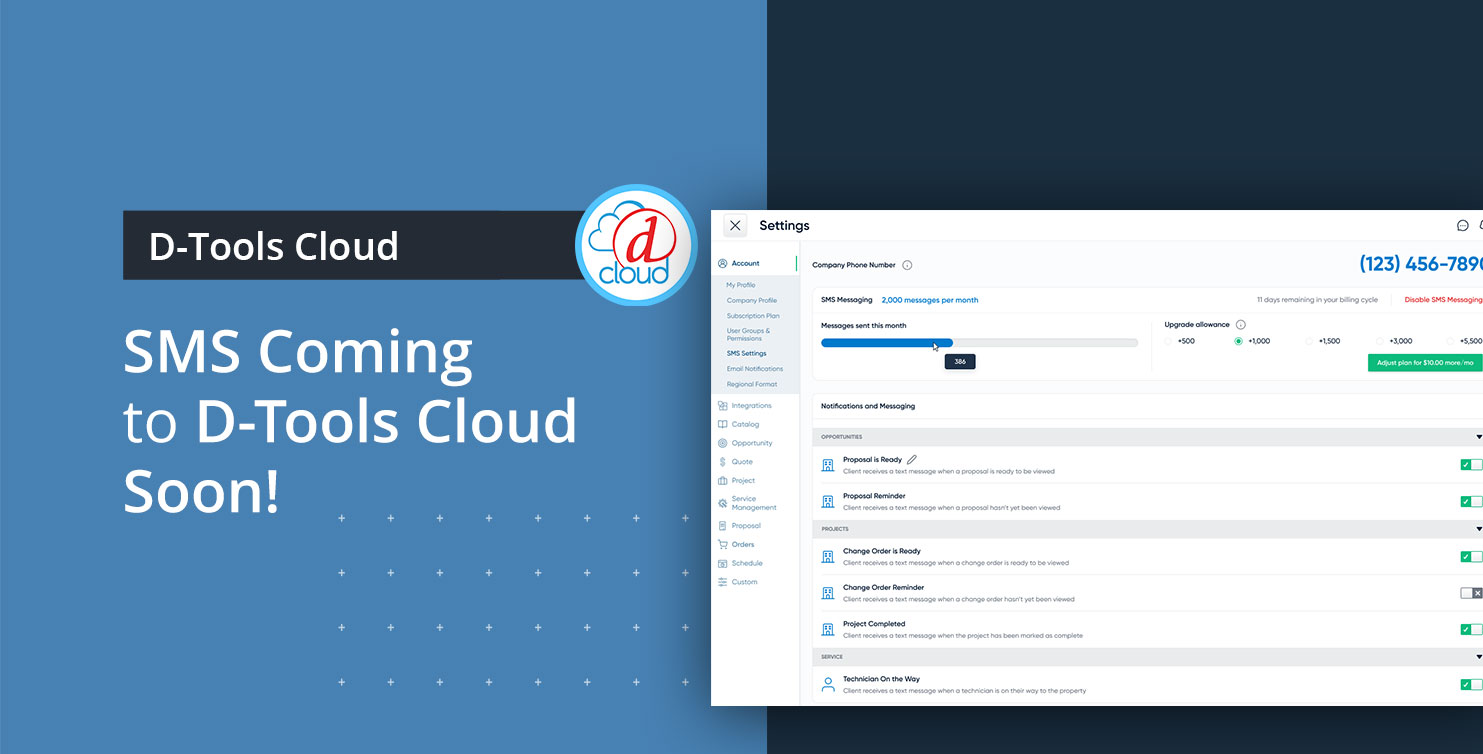Click the Catalog book icon

723,425
